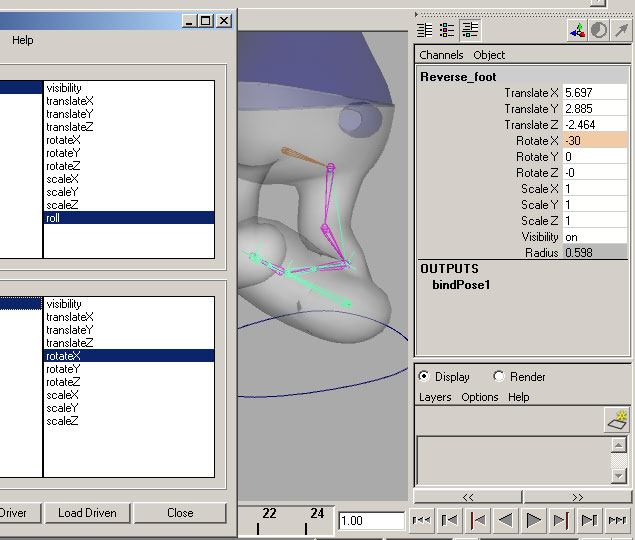Click the Show Attribute Editor icon
The height and width of the screenshot is (540, 635).
coord(424,30)
